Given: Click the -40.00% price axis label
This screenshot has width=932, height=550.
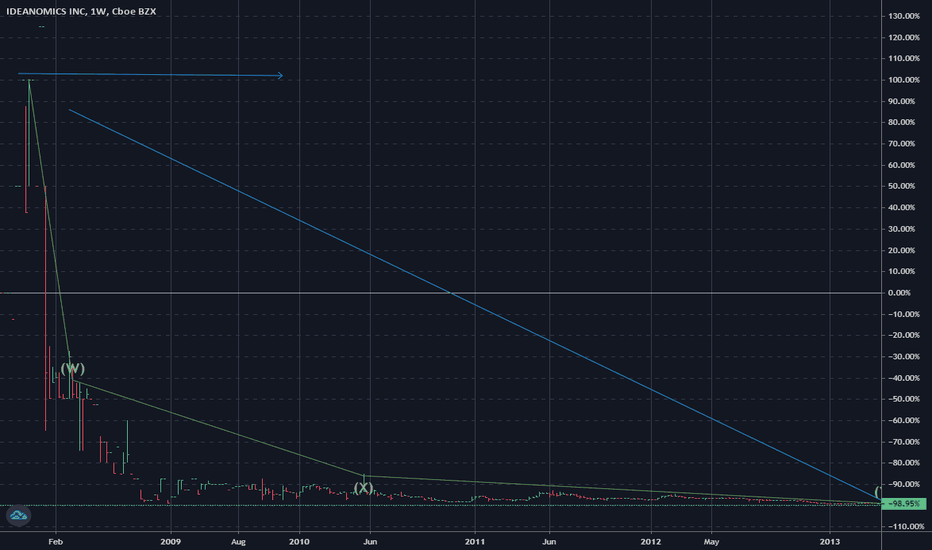Looking at the screenshot, I should point(903,378).
